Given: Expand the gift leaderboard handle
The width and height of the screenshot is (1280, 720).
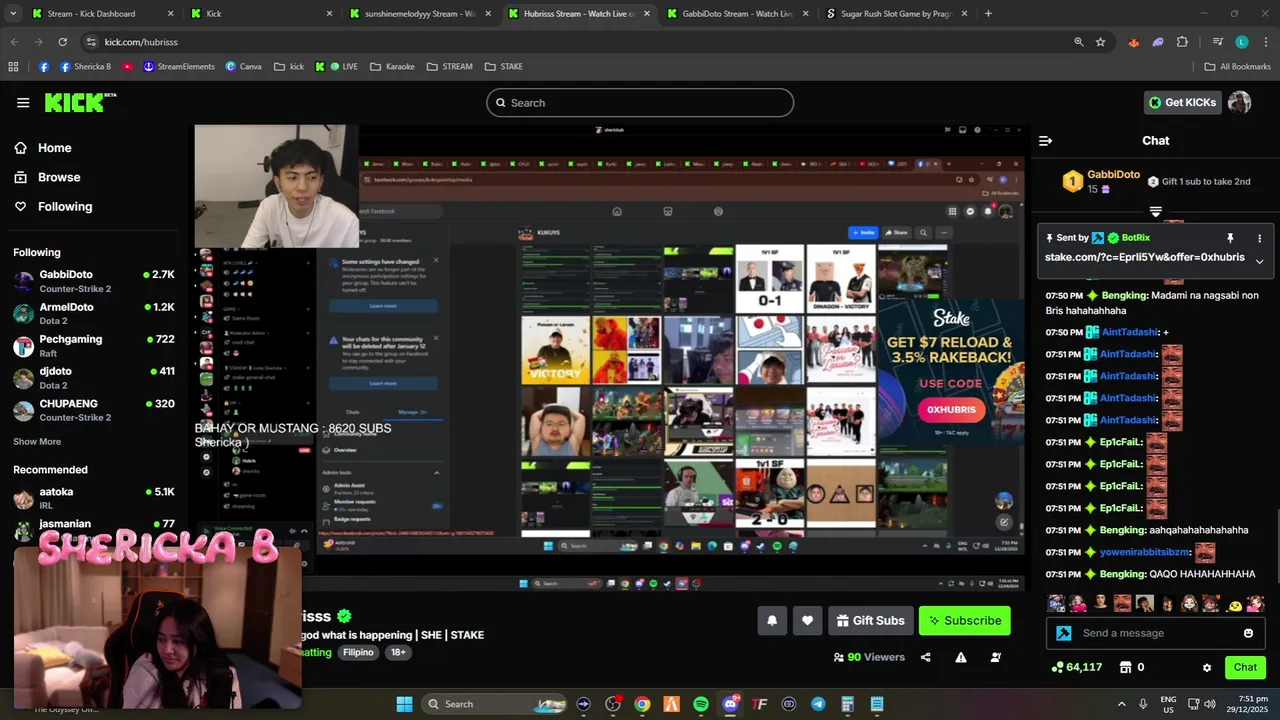Looking at the screenshot, I should click(x=1155, y=211).
